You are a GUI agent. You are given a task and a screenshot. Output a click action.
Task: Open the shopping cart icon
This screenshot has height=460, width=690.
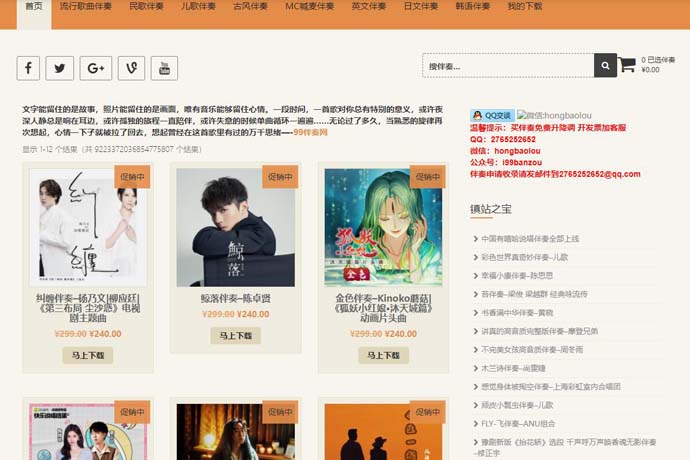tap(627, 65)
